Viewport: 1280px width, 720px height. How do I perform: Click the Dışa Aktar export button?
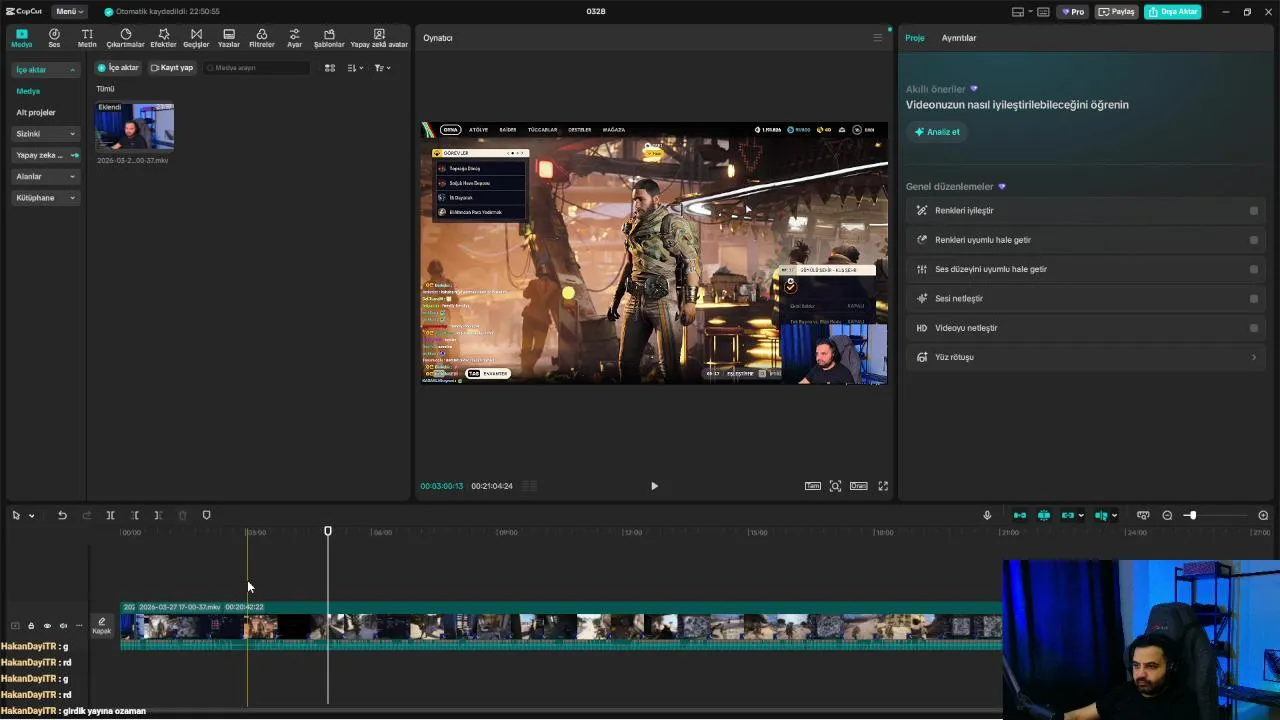1173,12
